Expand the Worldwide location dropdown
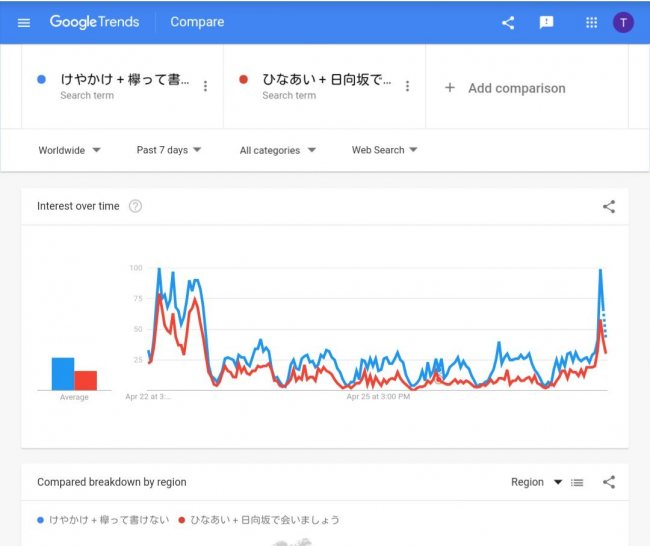 pyautogui.click(x=69, y=150)
